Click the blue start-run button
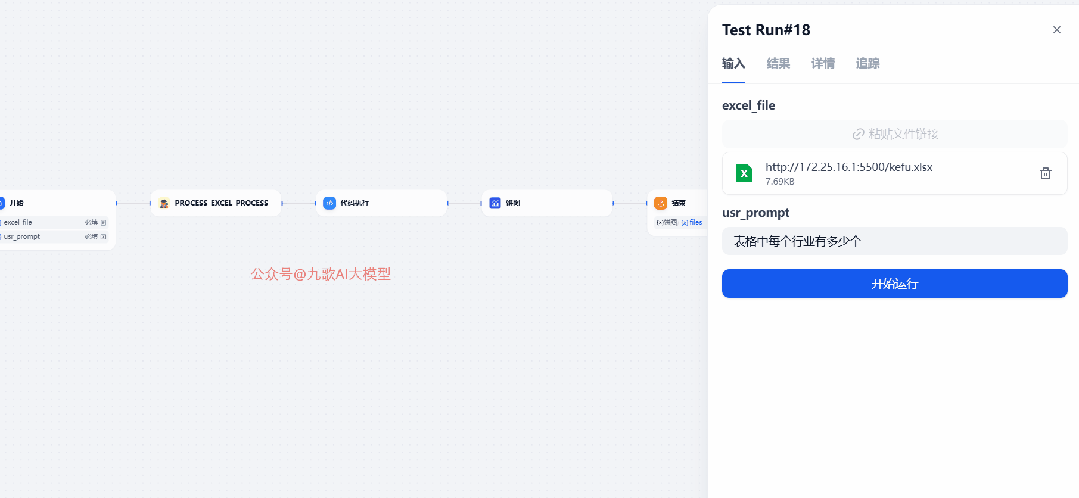 pyautogui.click(x=895, y=283)
